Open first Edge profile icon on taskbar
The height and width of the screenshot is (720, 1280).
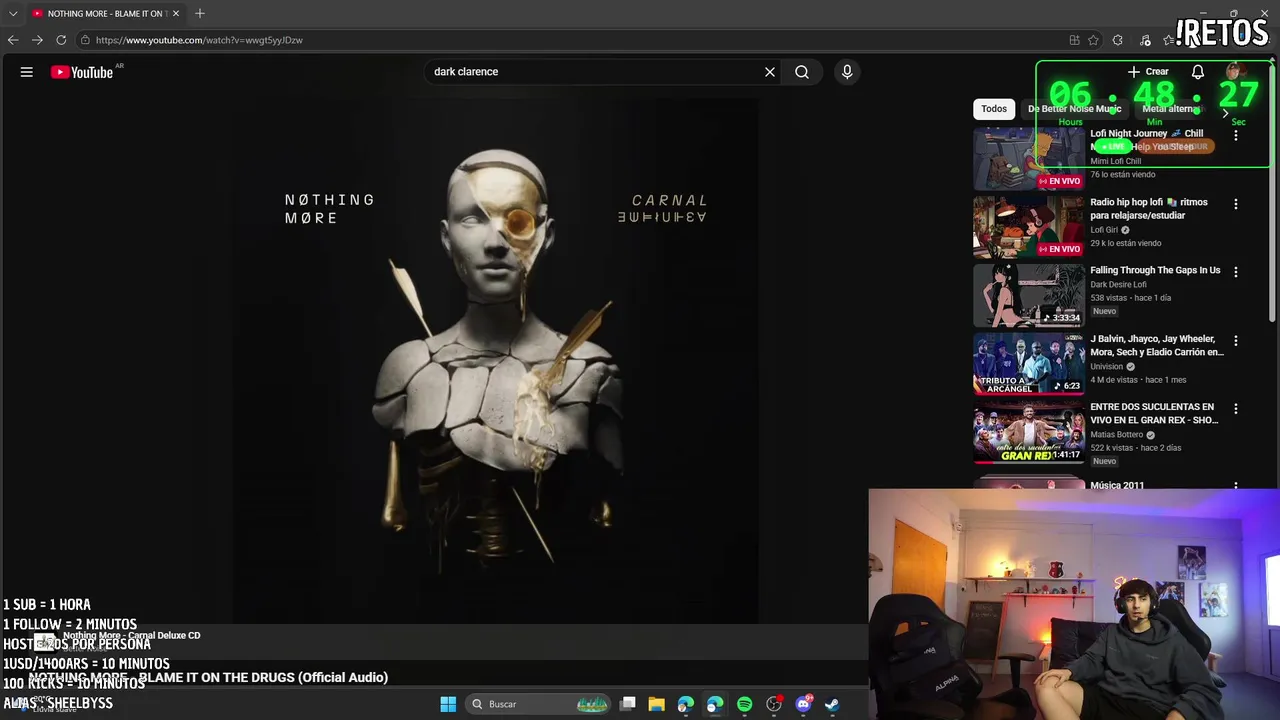(685, 704)
